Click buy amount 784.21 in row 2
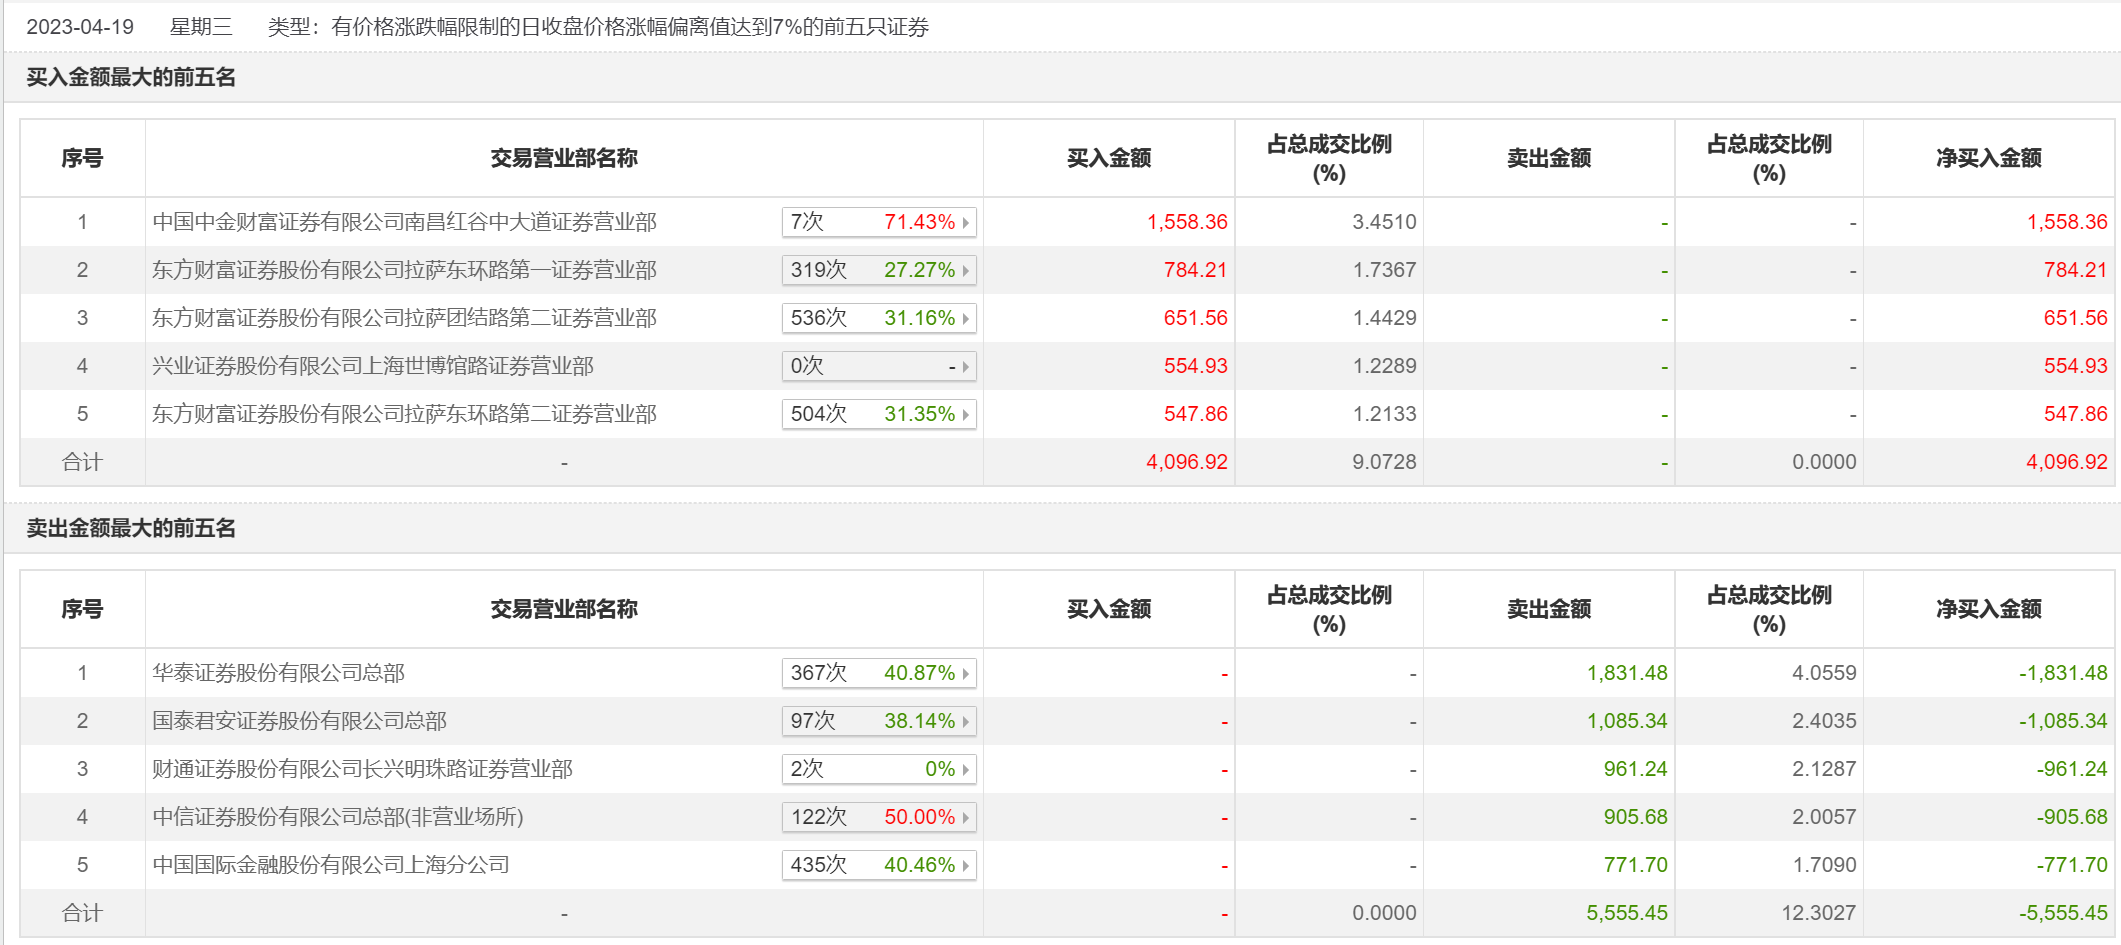Screen dimensions: 2121x945 (1195, 270)
